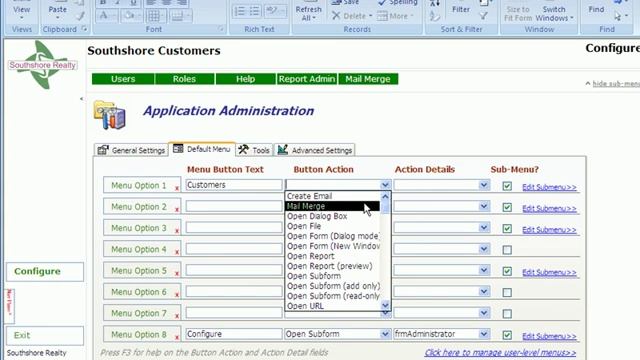This screenshot has width=640, height=360.
Task: Collapse Button Action dropdown for Menu Option 1
Action: pyautogui.click(x=385, y=185)
